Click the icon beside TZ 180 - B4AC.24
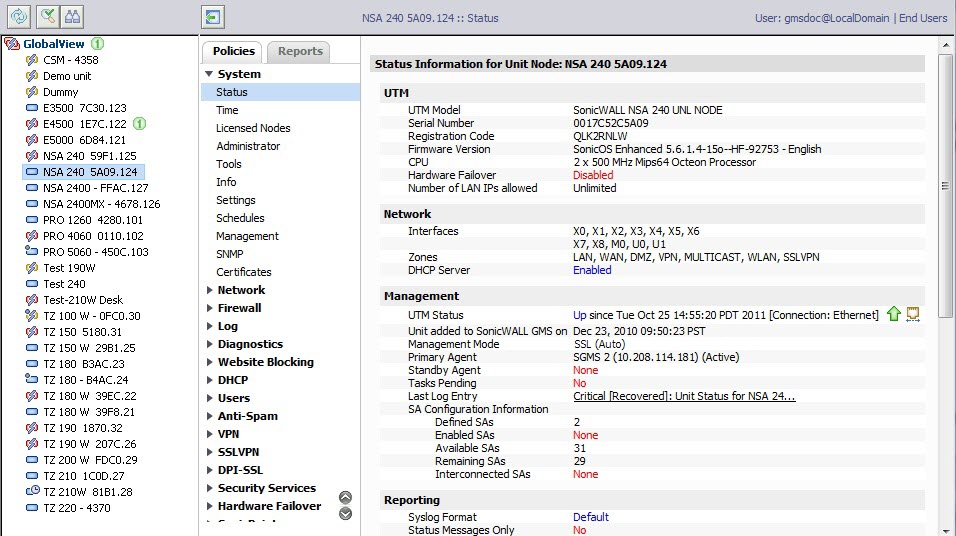956x536 pixels. point(32,379)
